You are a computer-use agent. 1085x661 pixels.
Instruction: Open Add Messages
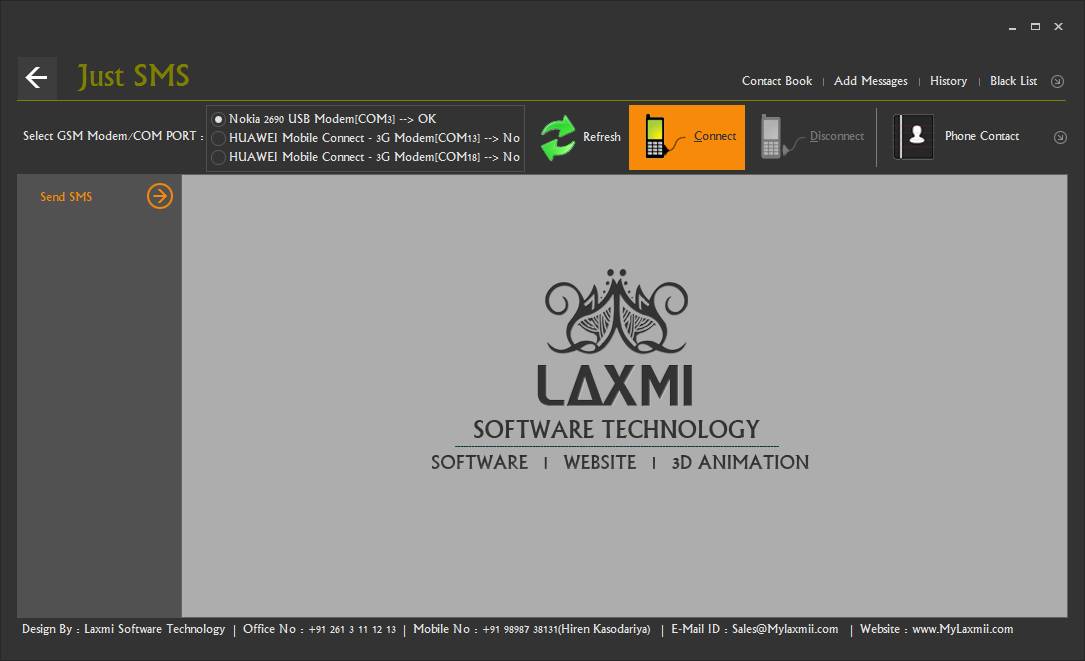870,81
